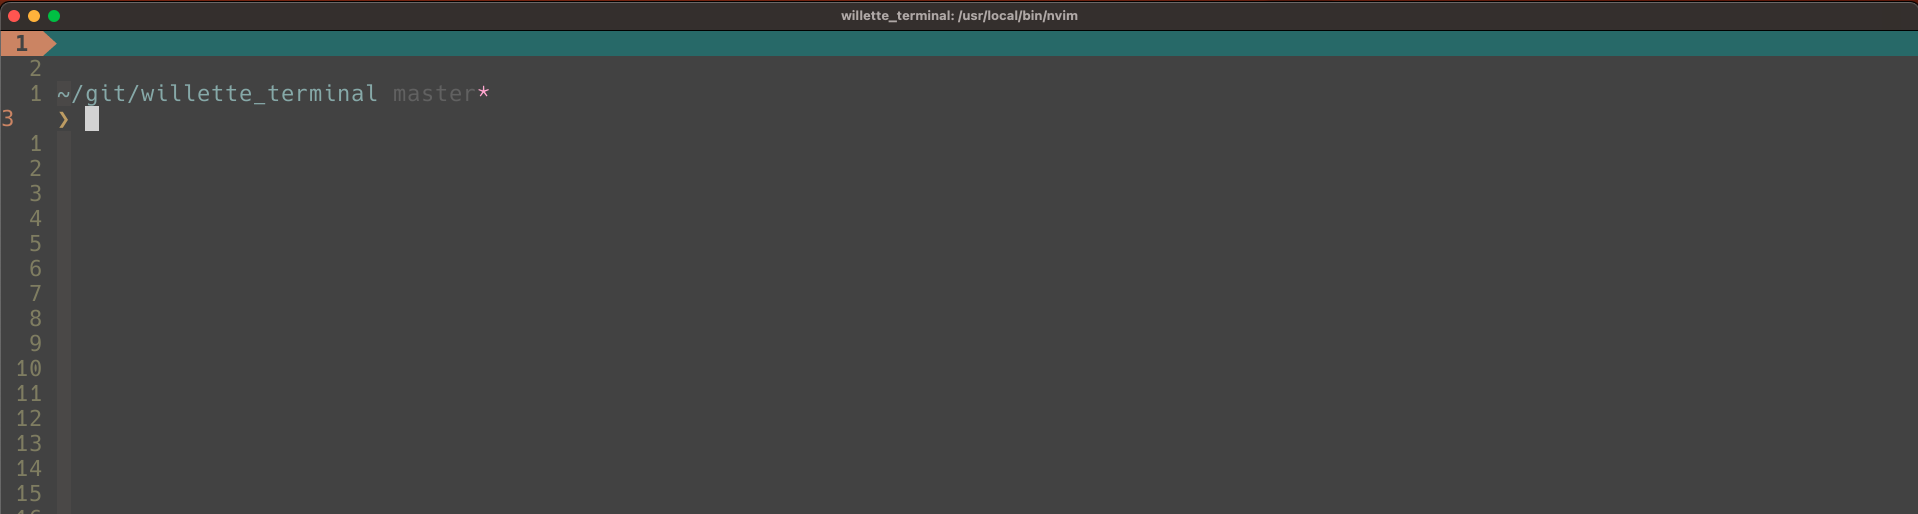Click the yellow prompt chevron symbol

[x=64, y=119]
